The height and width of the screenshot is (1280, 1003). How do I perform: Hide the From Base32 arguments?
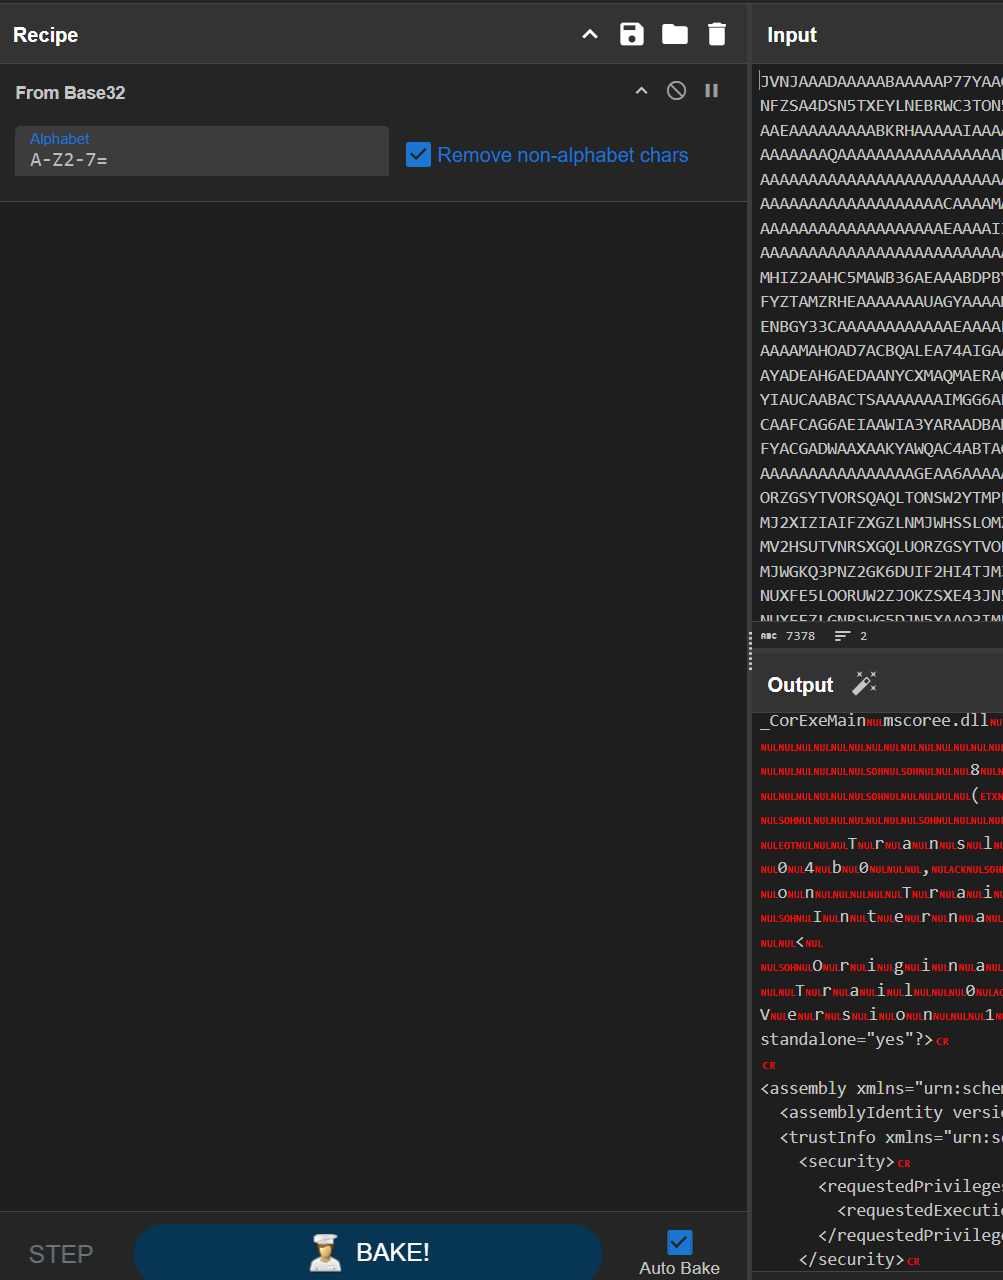(x=642, y=91)
